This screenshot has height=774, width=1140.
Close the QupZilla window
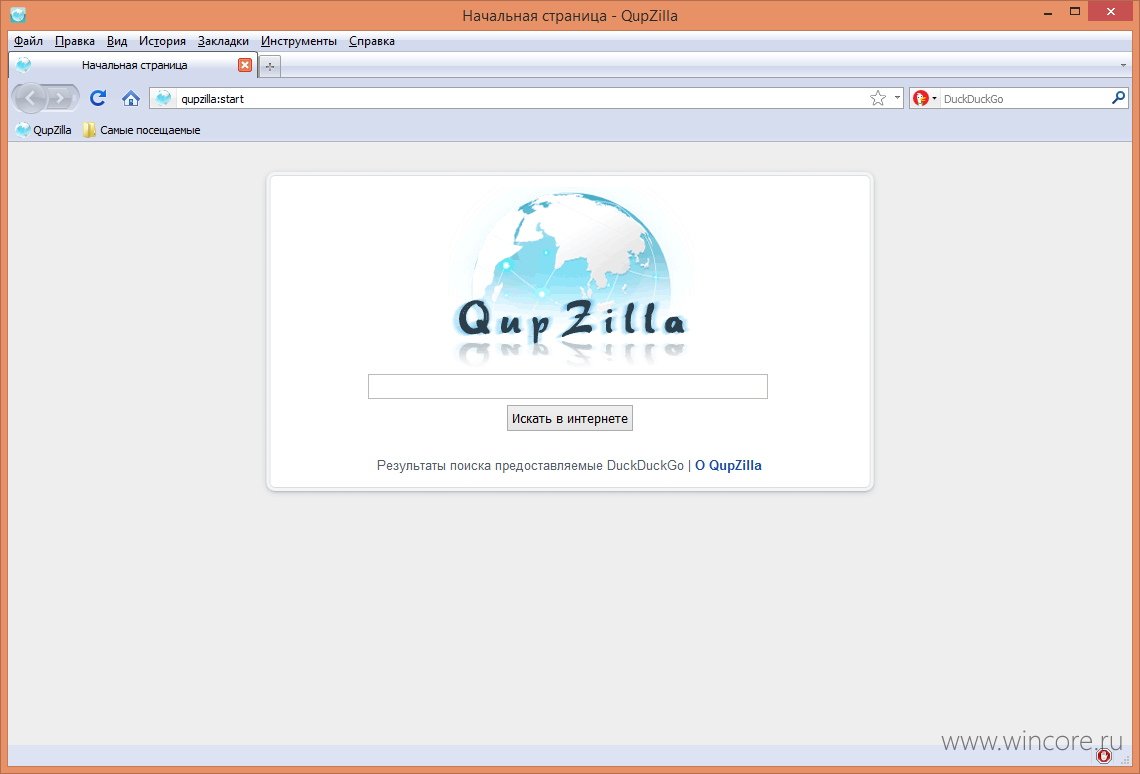tap(1111, 12)
